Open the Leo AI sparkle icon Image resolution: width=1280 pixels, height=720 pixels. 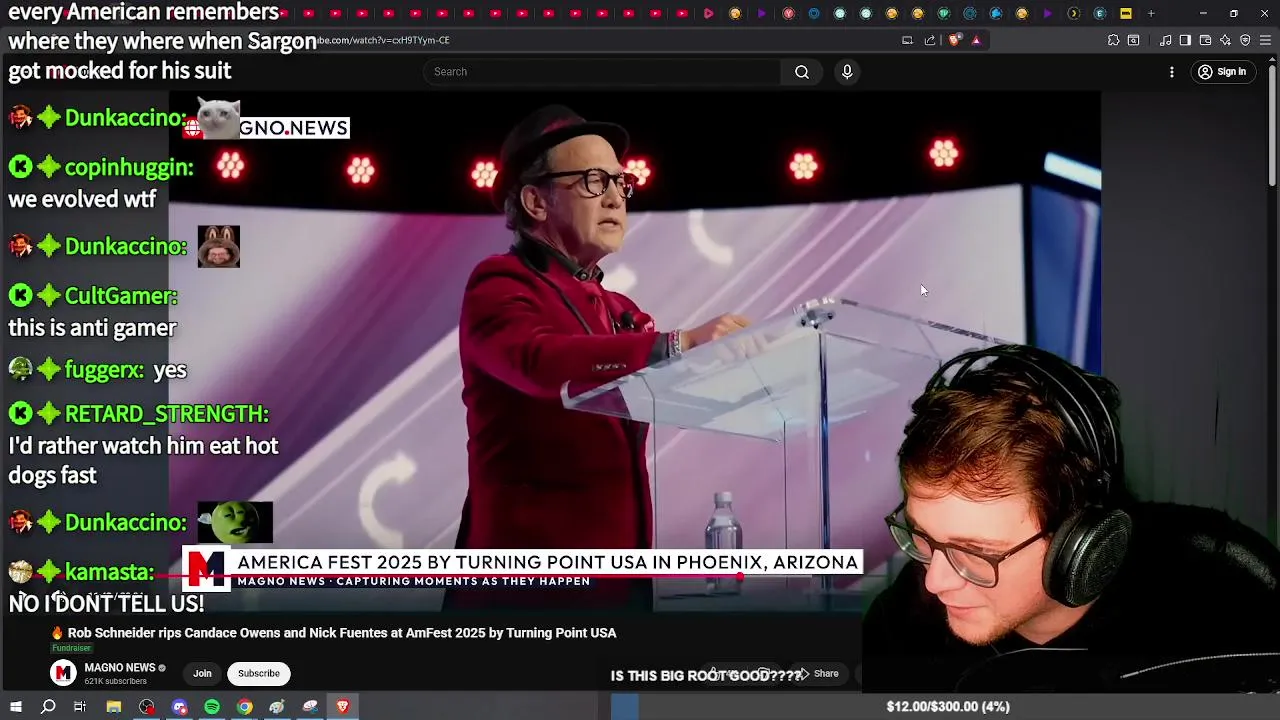1225,40
